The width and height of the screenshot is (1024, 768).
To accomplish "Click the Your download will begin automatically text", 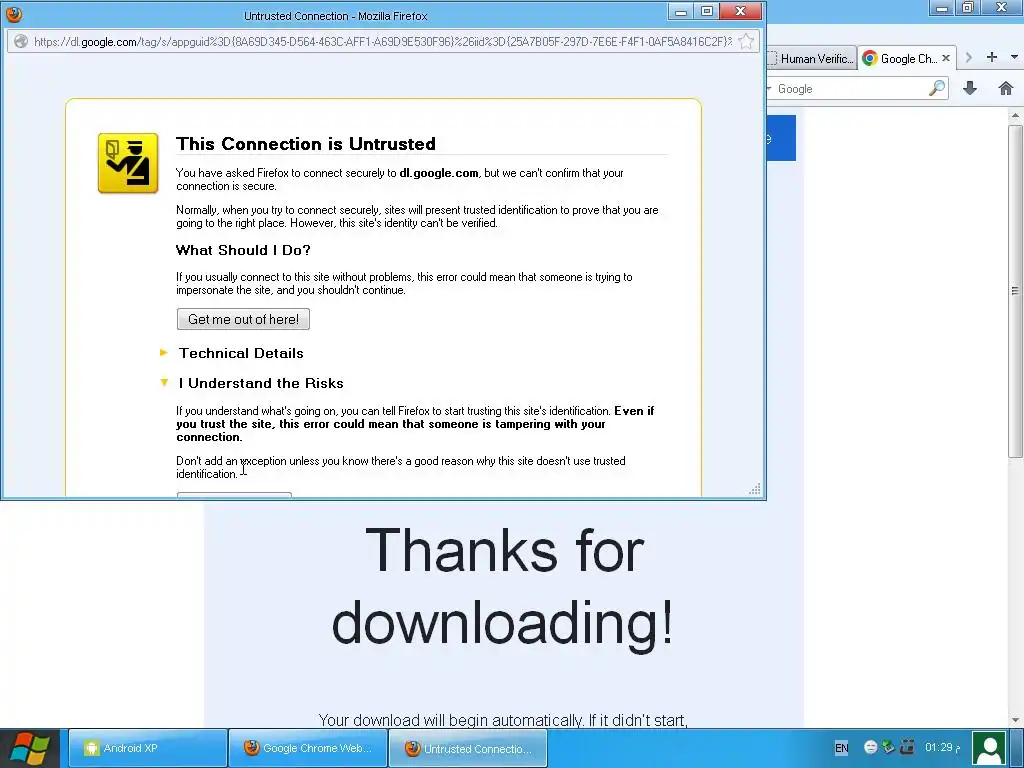I will click(503, 720).
